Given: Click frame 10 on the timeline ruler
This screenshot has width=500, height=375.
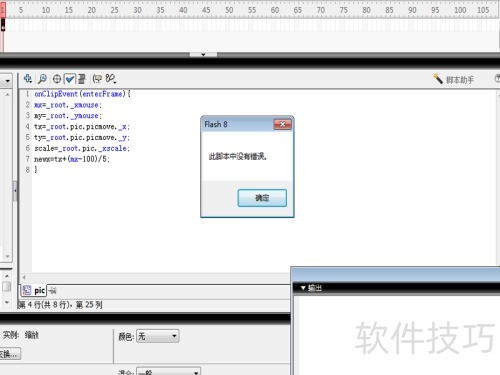Looking at the screenshot, I should 46,10.
